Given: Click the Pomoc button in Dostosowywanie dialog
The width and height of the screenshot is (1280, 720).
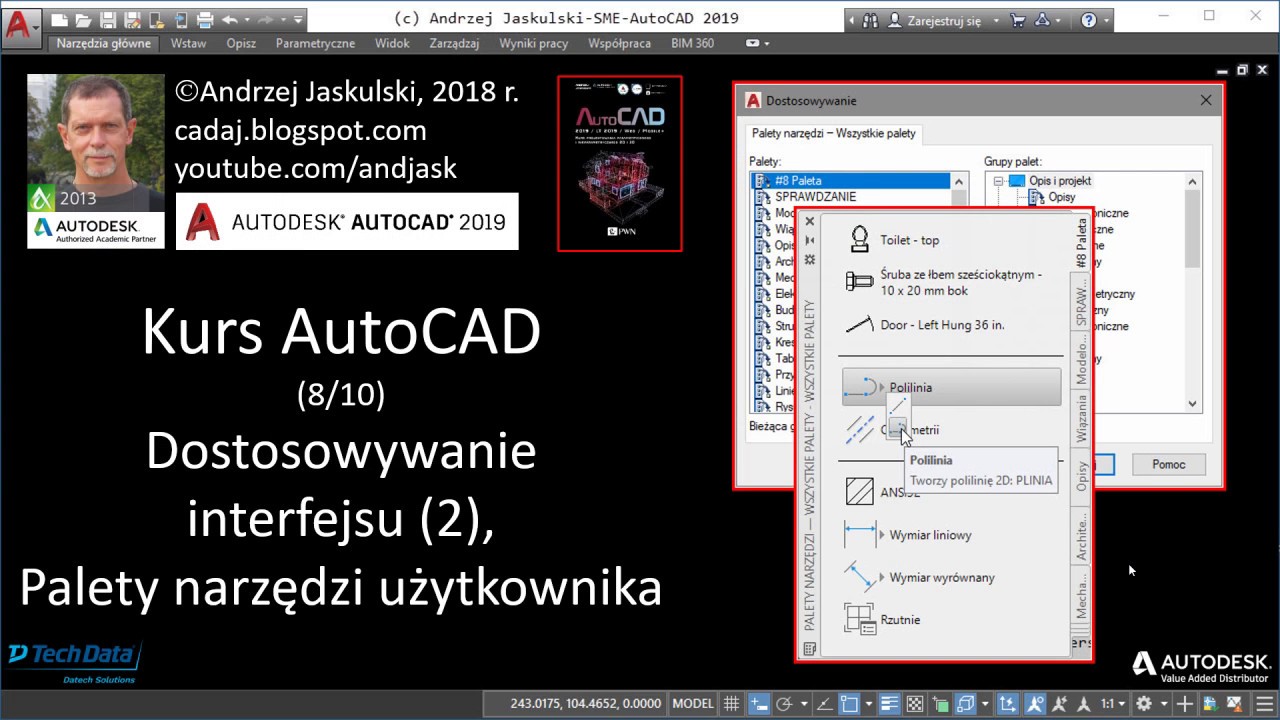Looking at the screenshot, I should (1168, 464).
